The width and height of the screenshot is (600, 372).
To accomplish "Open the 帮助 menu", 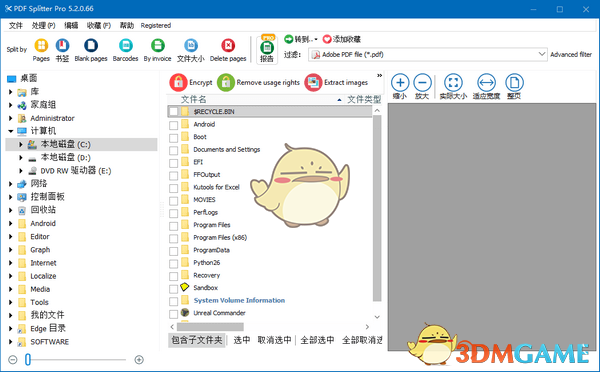I will pos(127,26).
